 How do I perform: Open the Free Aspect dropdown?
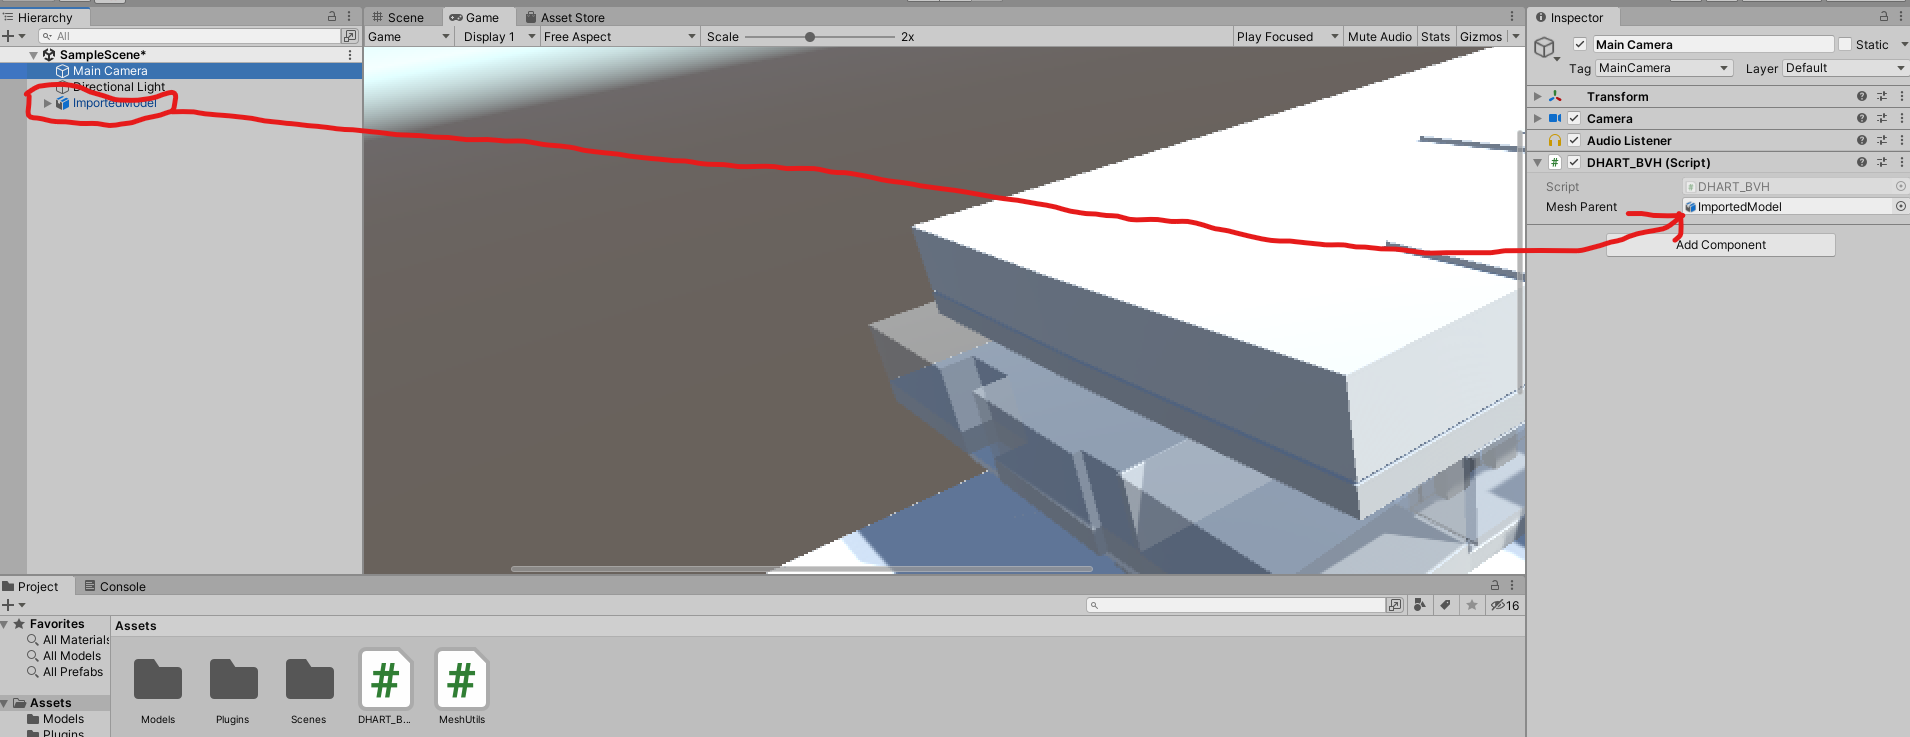point(619,37)
